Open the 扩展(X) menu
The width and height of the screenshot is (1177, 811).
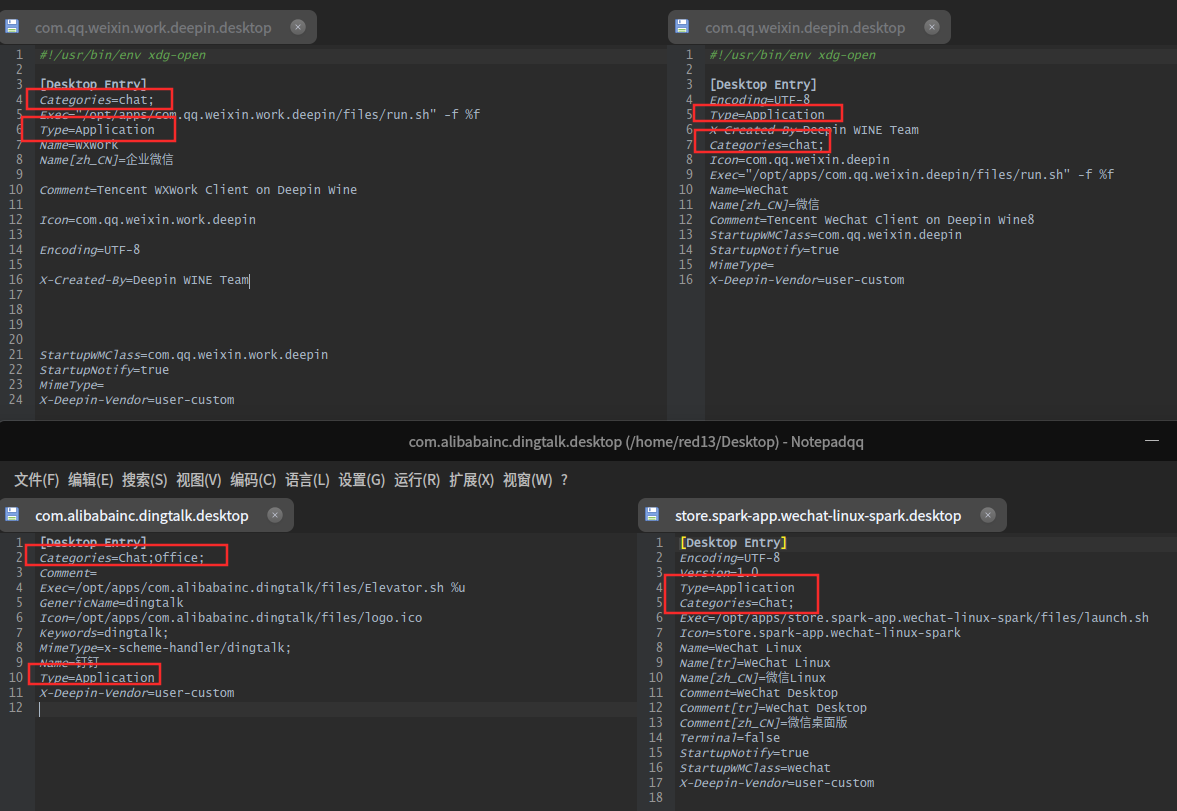point(471,480)
